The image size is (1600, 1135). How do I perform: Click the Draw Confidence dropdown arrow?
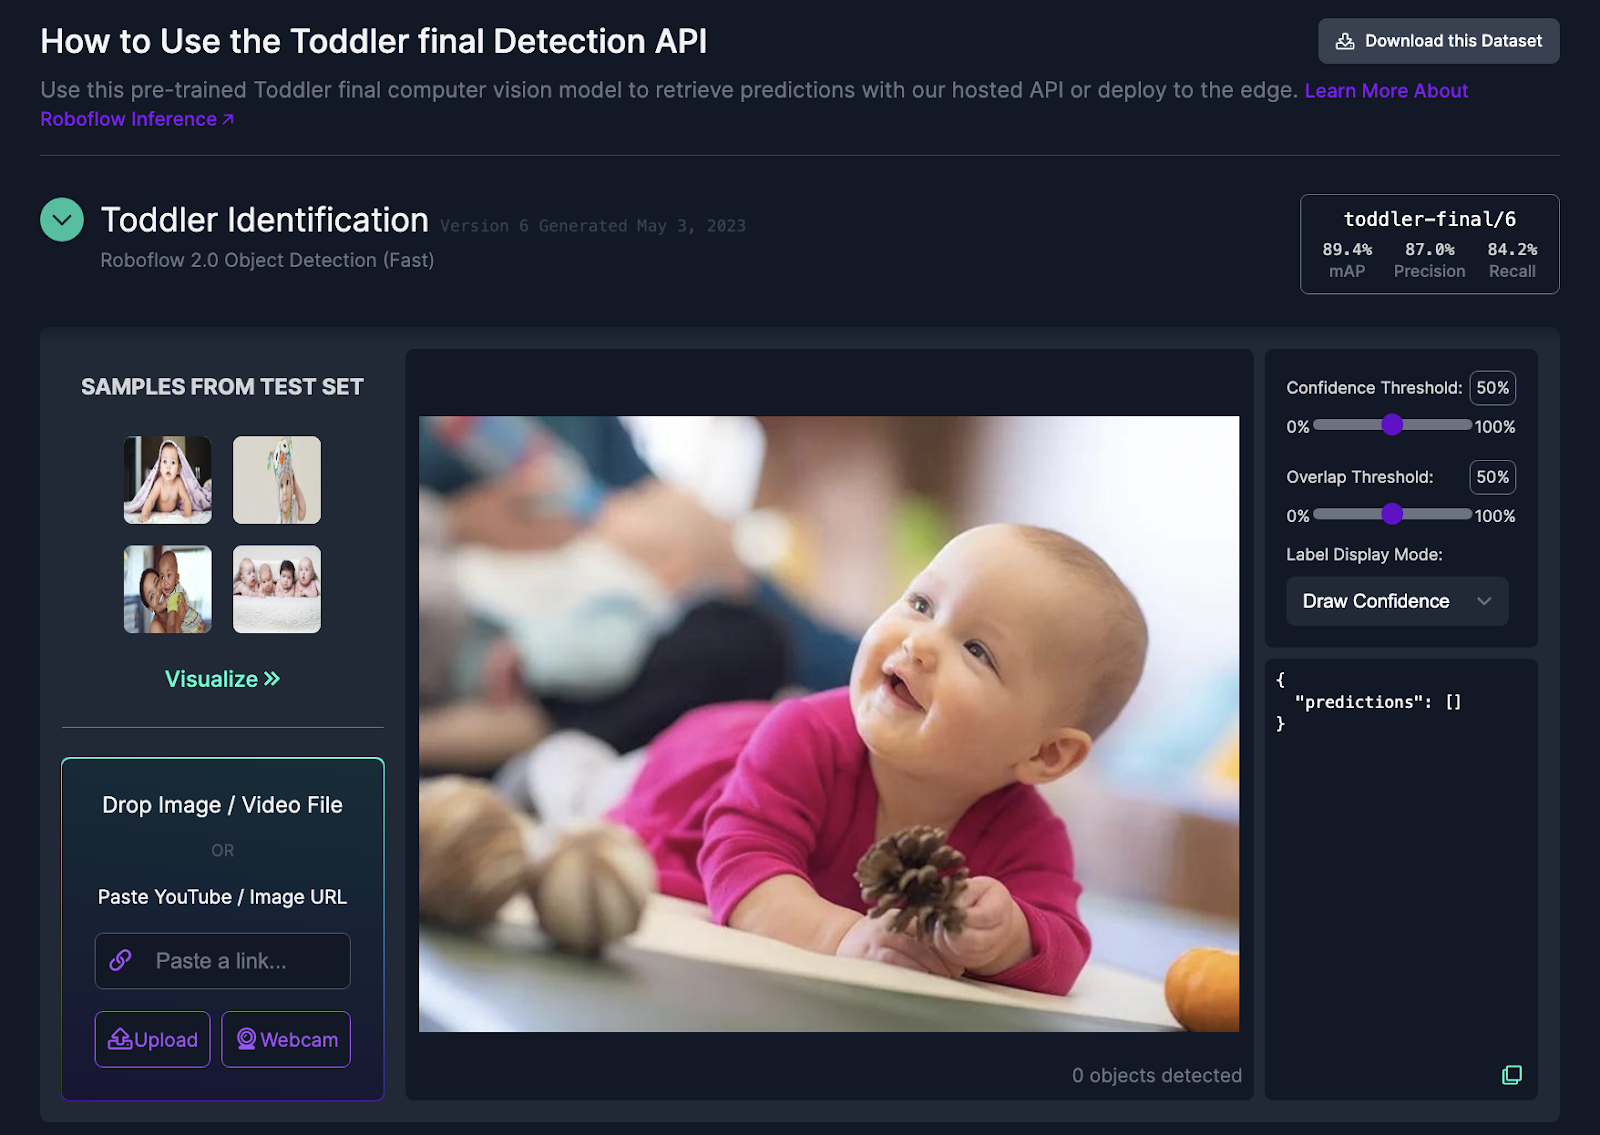point(1484,601)
